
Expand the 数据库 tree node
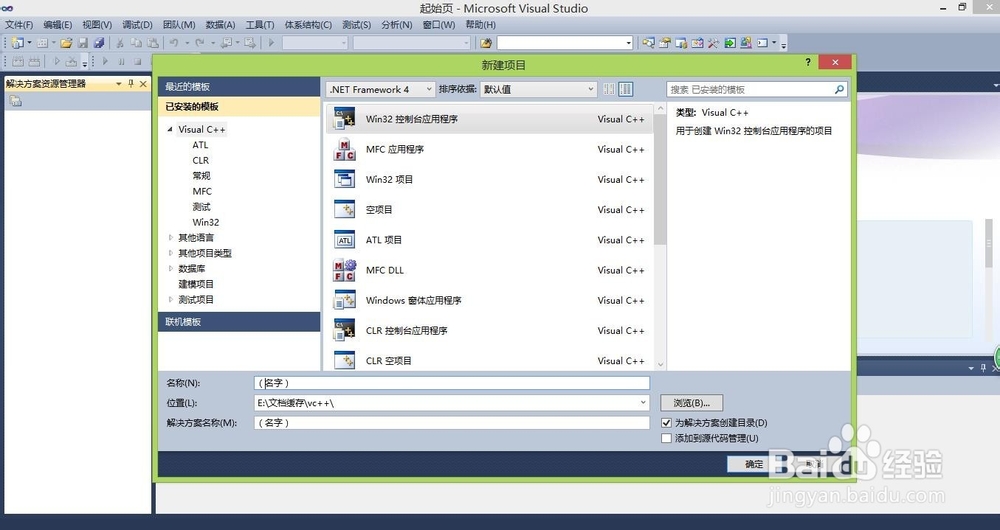click(170, 269)
